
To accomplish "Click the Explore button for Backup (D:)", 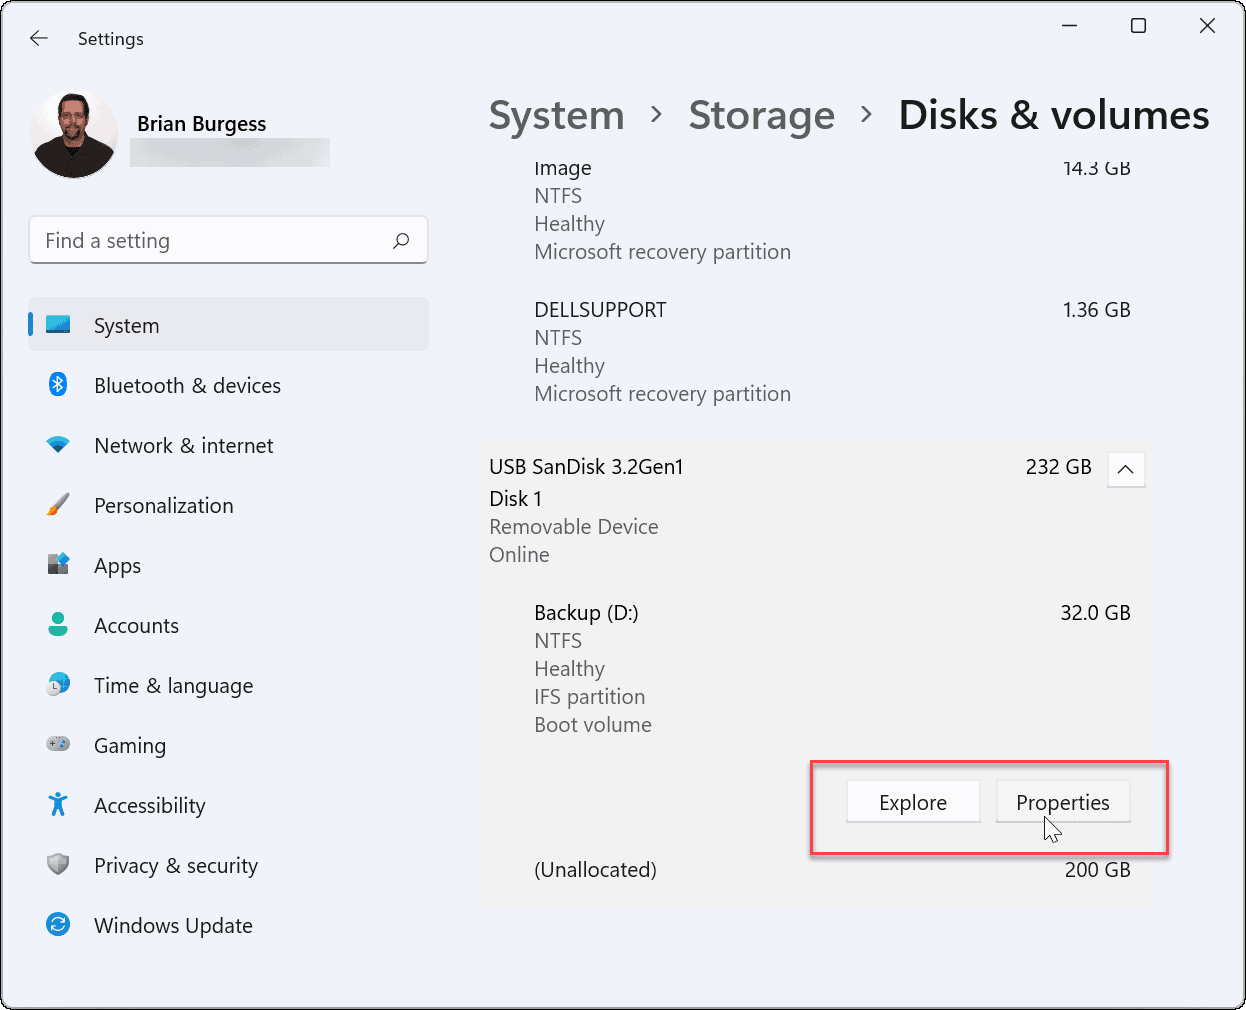I will click(x=912, y=801).
